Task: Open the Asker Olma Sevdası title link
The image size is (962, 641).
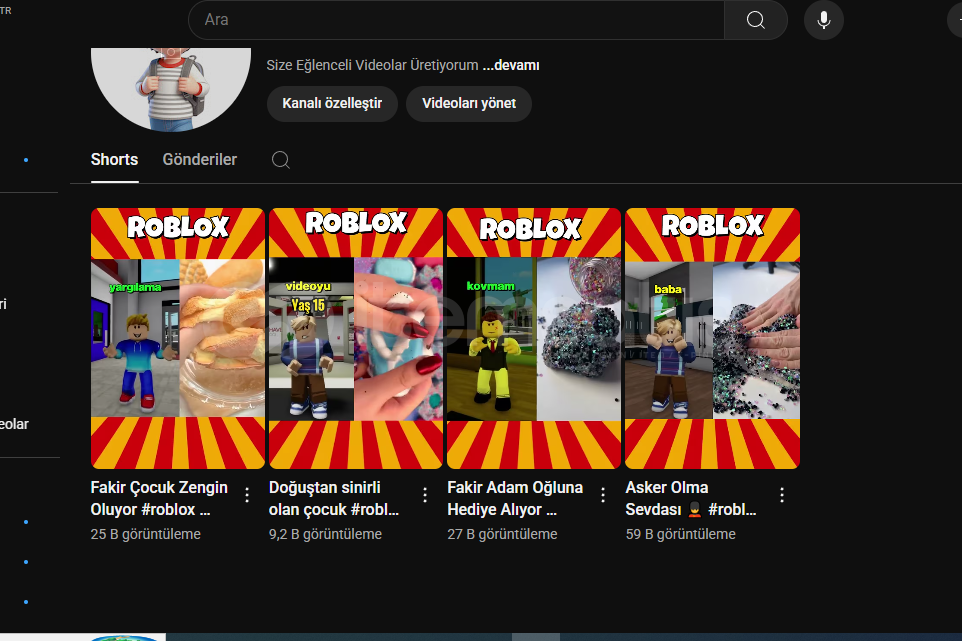Action: [x=691, y=499]
